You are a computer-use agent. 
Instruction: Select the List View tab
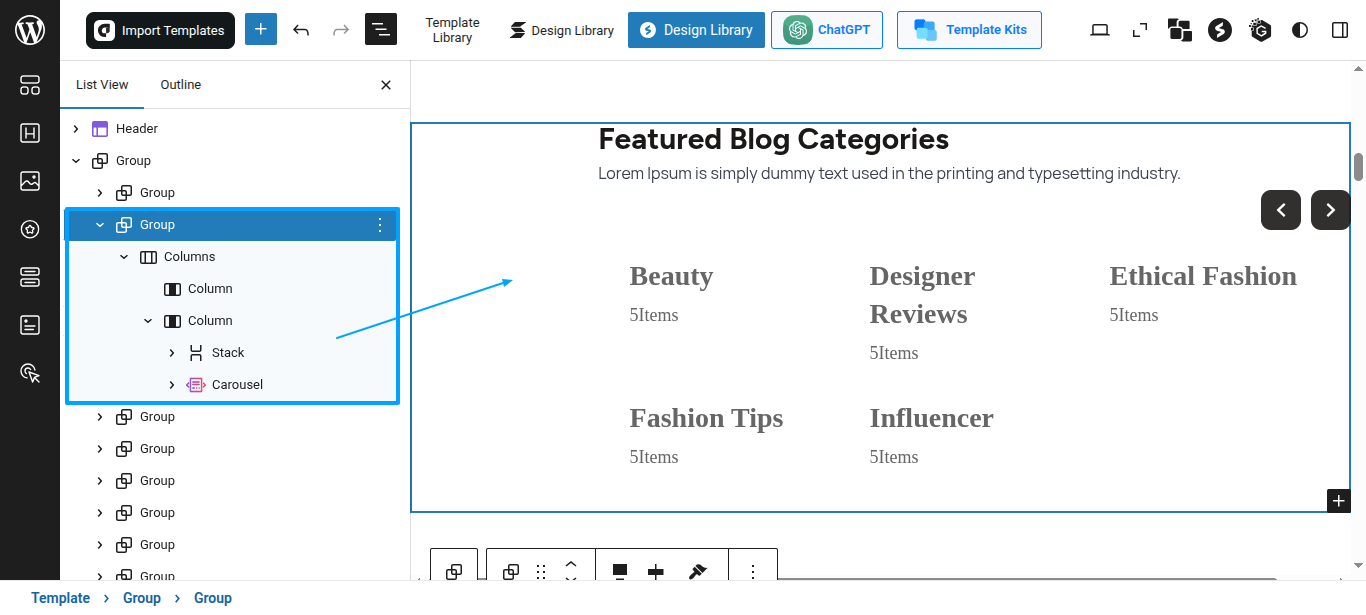click(x=102, y=85)
